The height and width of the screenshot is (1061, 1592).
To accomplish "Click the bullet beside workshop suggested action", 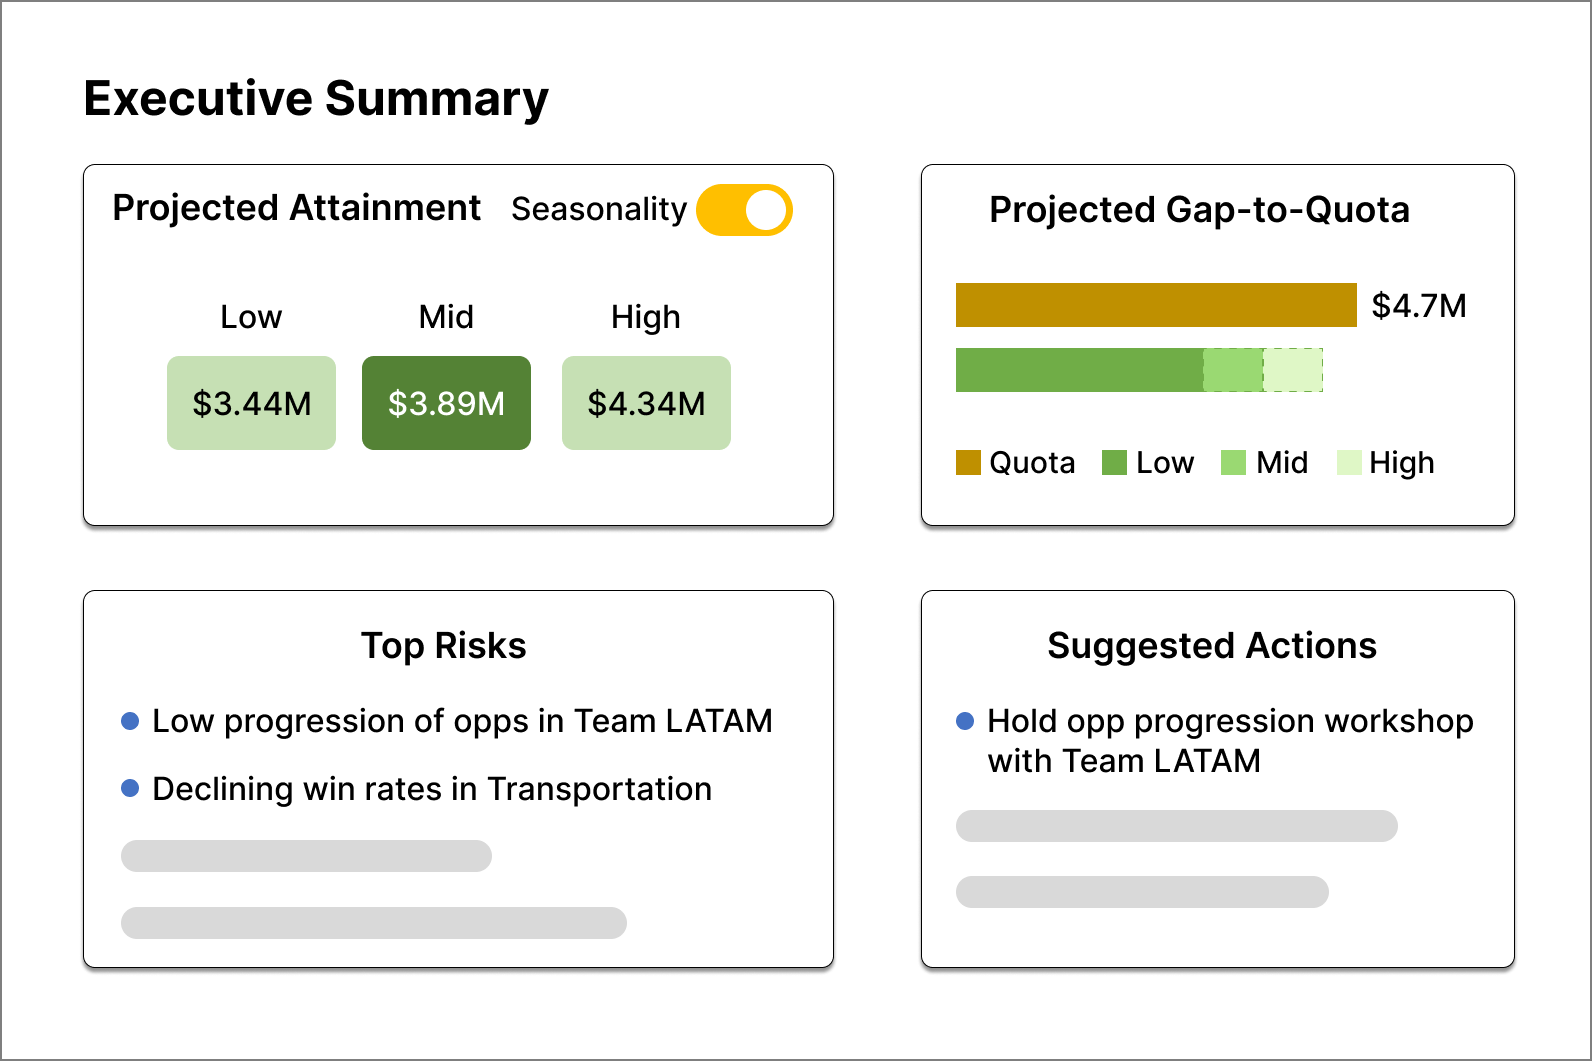I will [x=965, y=721].
